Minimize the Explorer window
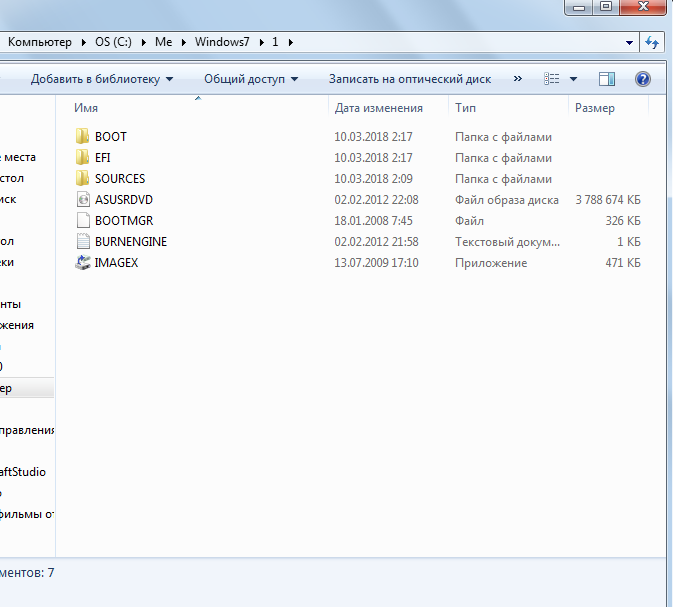Screen dimensions: 673x607 579,7
